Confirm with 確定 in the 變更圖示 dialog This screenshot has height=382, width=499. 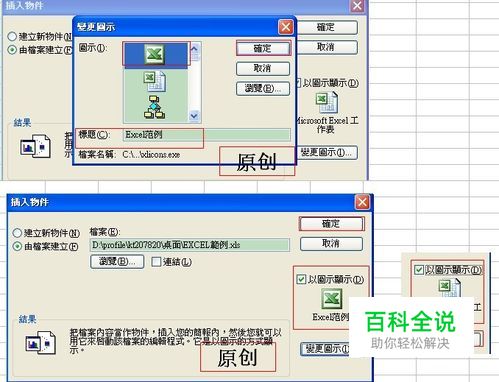coord(263,48)
